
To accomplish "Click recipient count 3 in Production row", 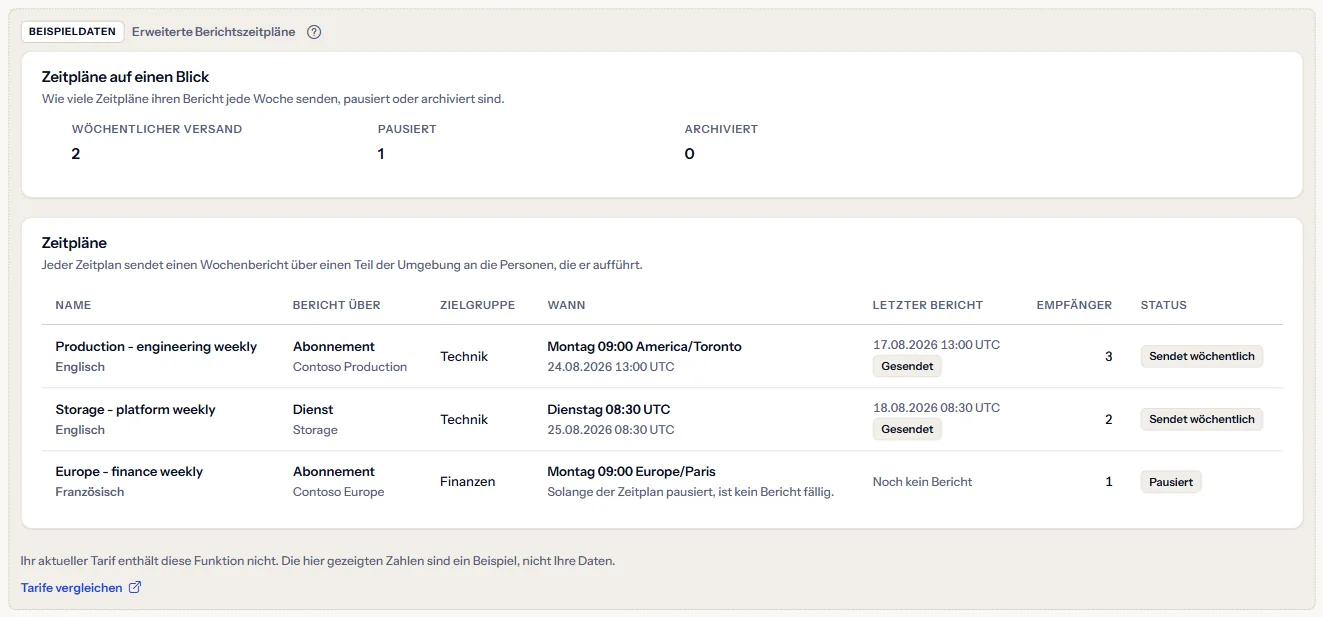I will 1108,357.
